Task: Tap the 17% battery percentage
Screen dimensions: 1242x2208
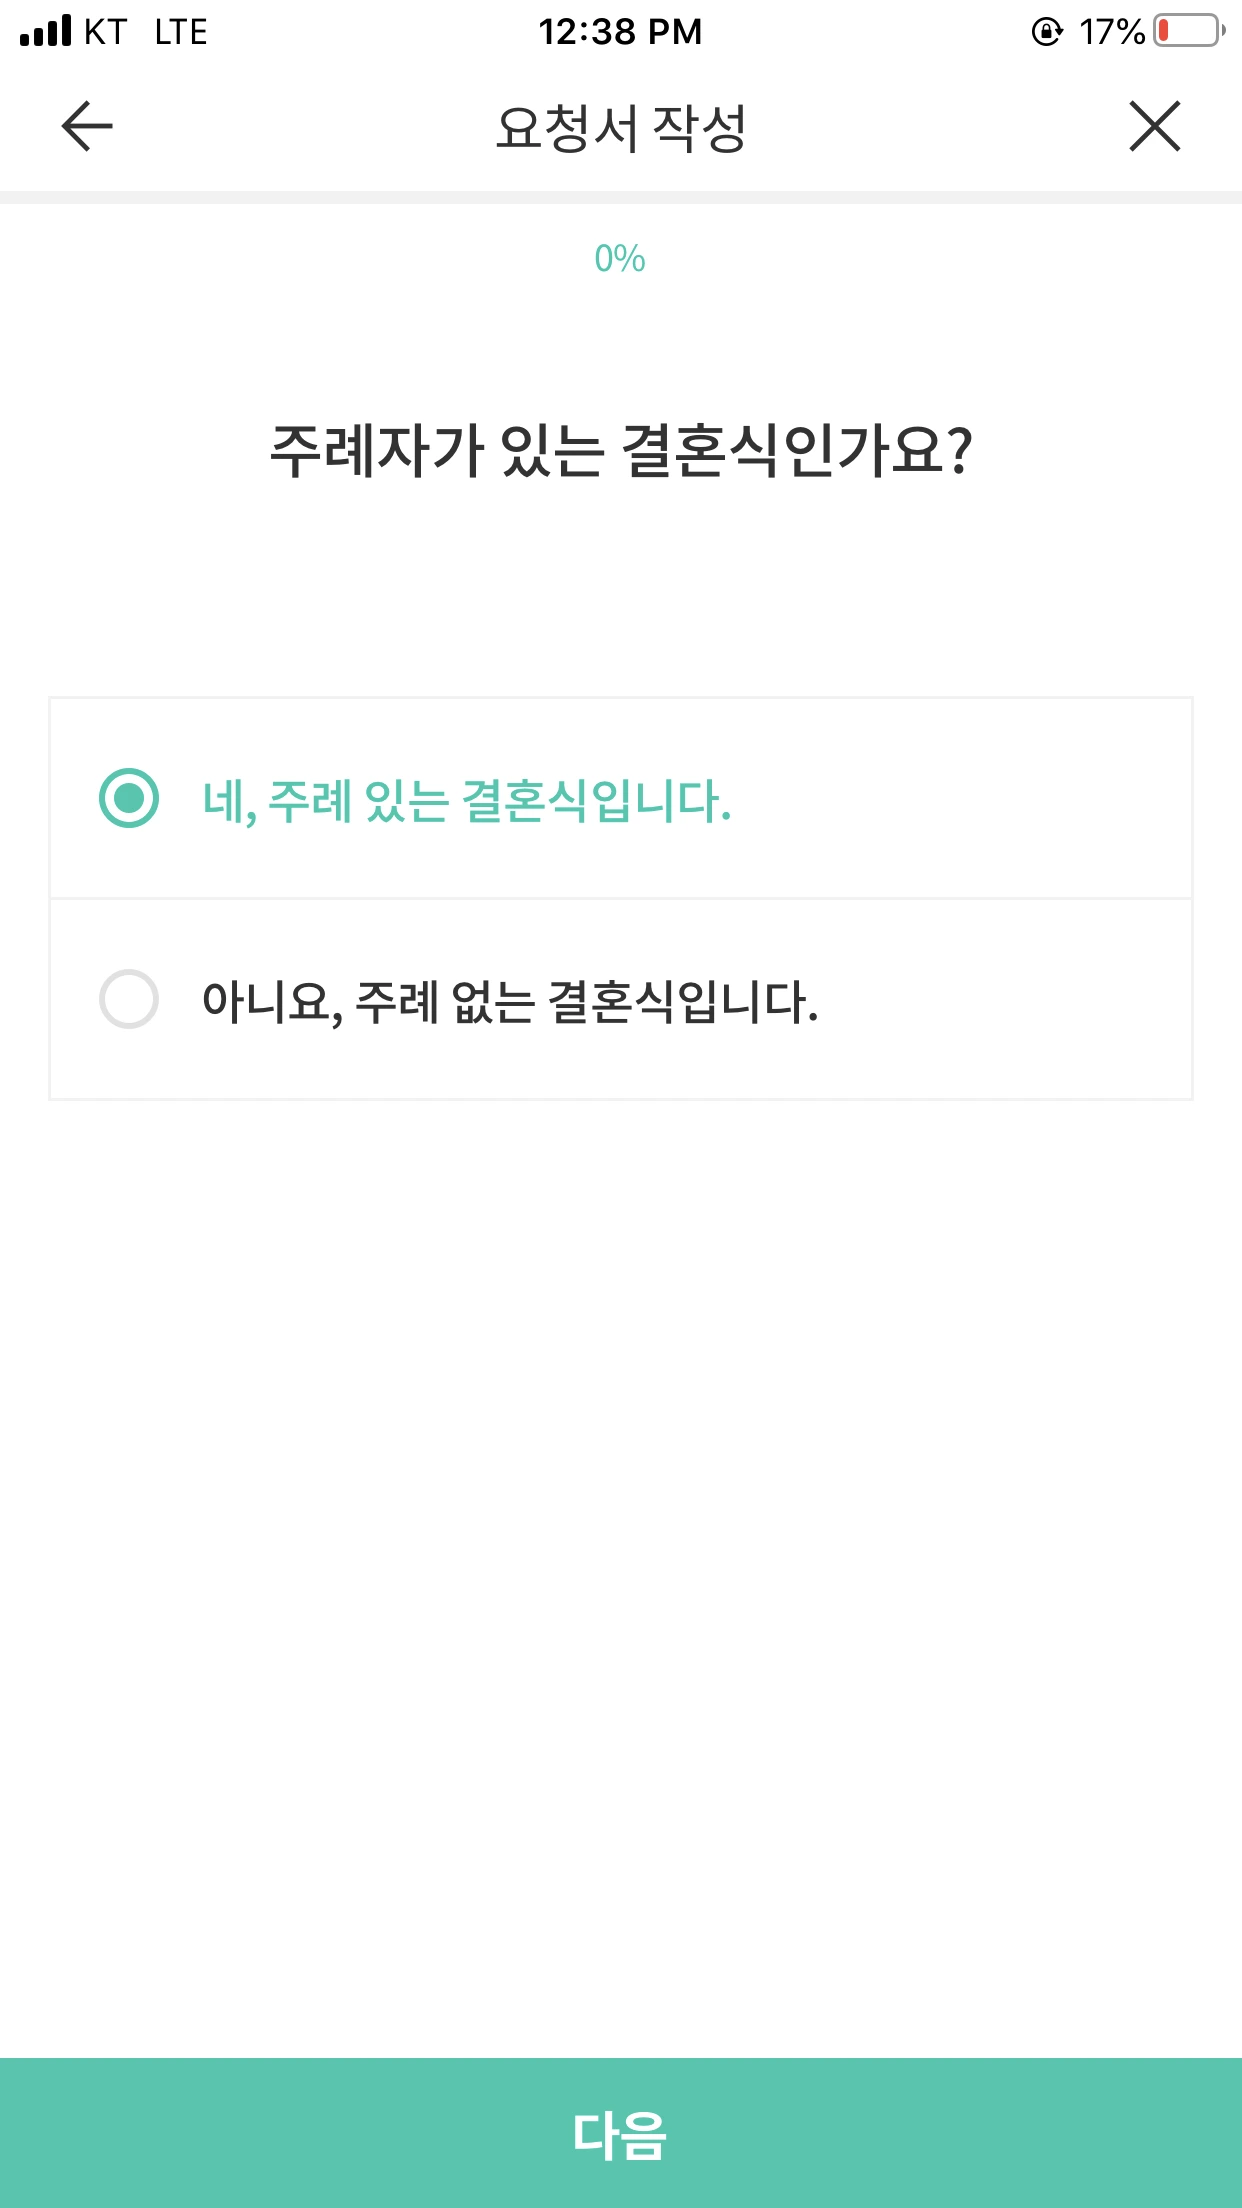Action: [x=1111, y=32]
